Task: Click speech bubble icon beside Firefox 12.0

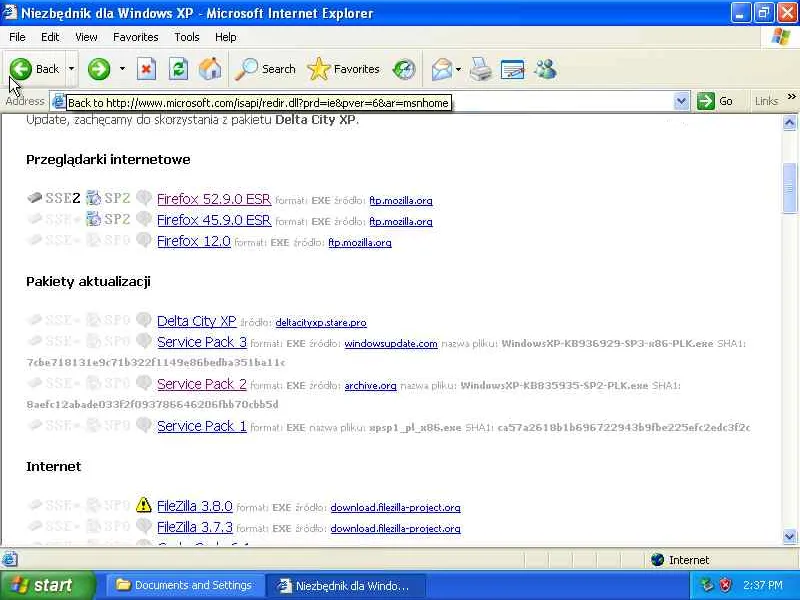Action: click(x=144, y=240)
